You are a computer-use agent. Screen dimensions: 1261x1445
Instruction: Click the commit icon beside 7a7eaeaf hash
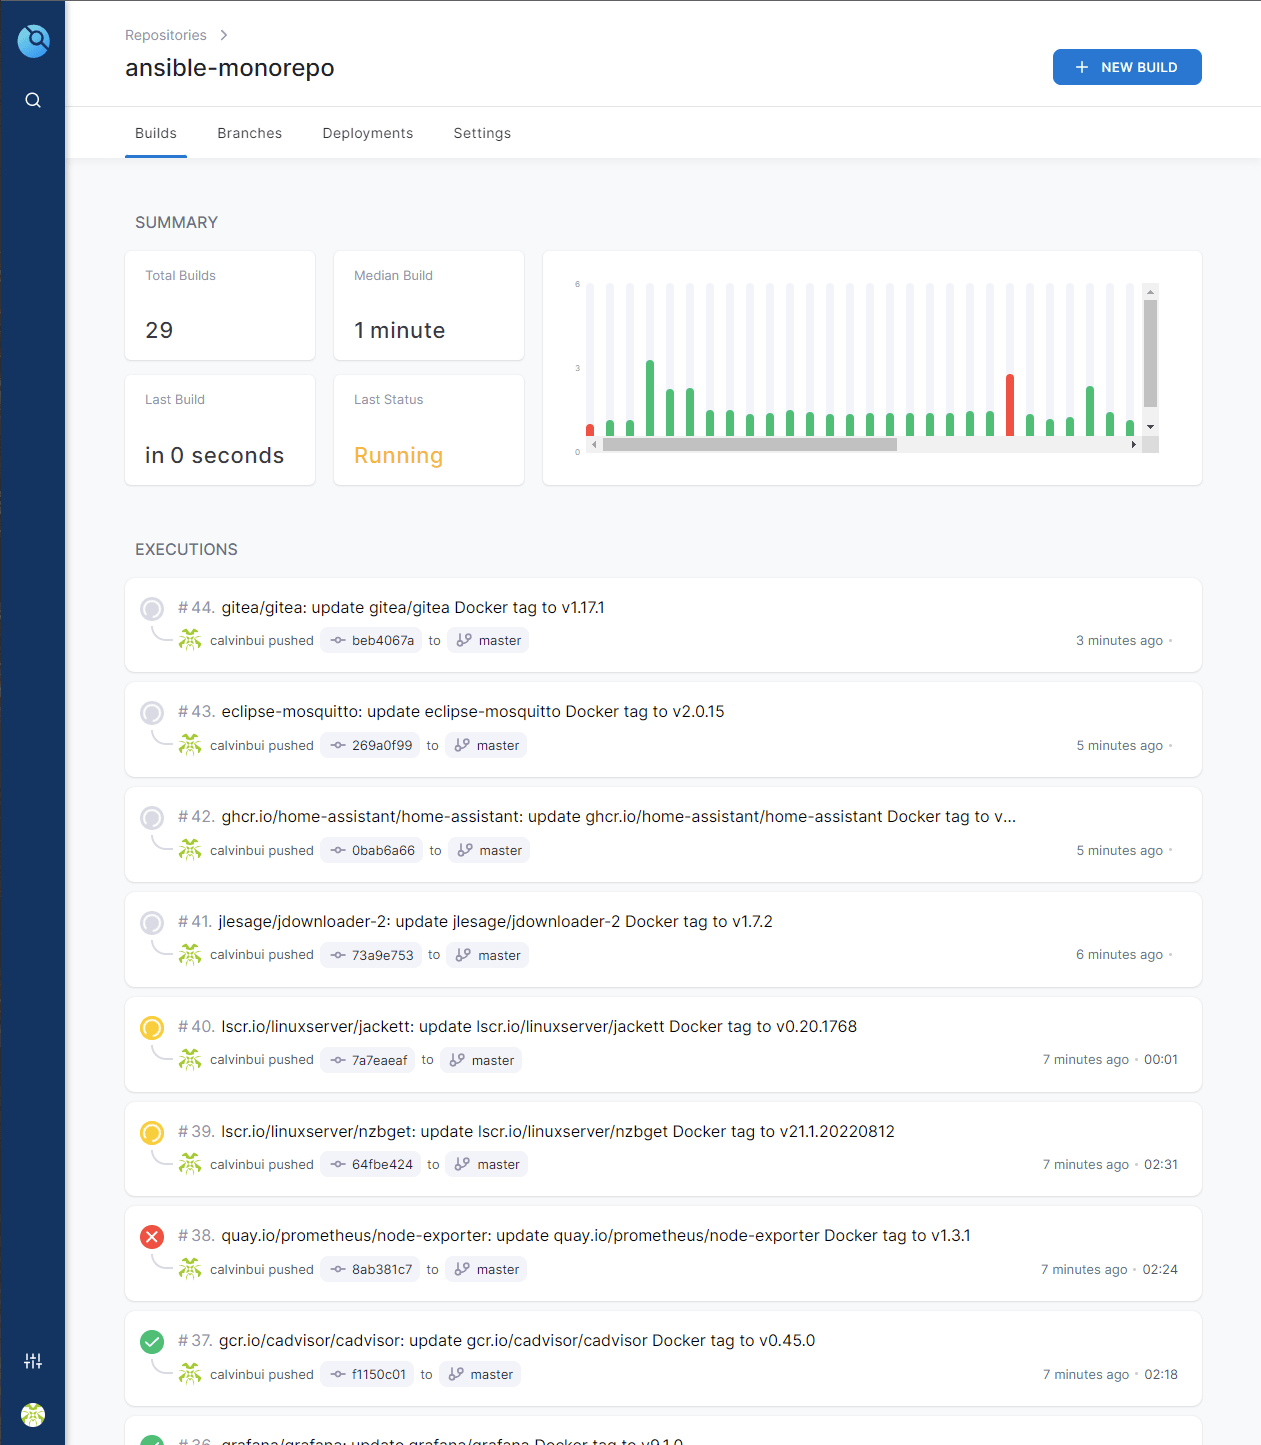click(337, 1060)
